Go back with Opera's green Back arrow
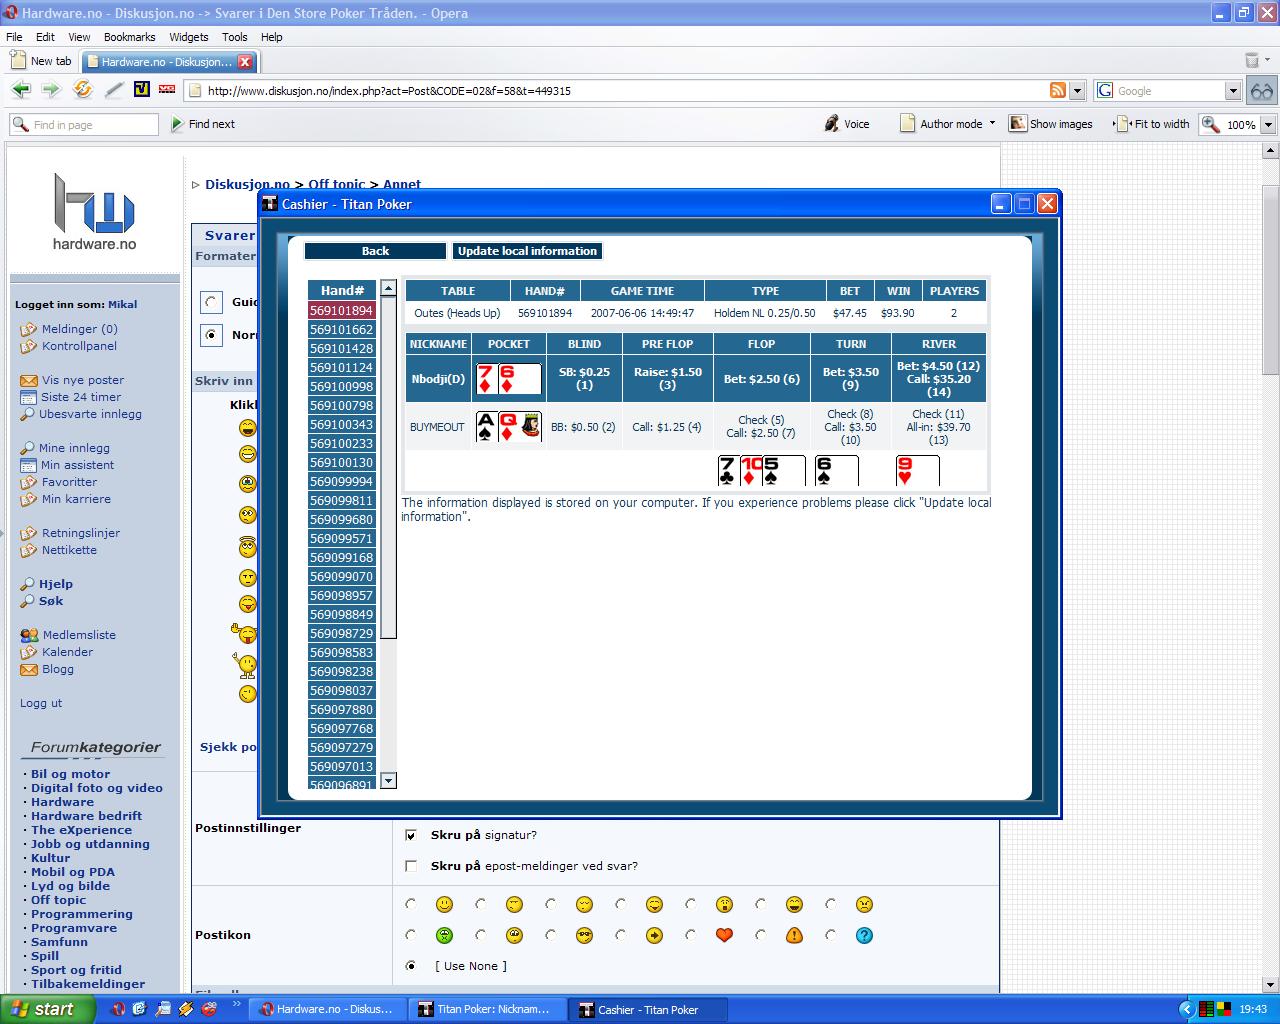The height and width of the screenshot is (1024, 1280). (x=21, y=90)
